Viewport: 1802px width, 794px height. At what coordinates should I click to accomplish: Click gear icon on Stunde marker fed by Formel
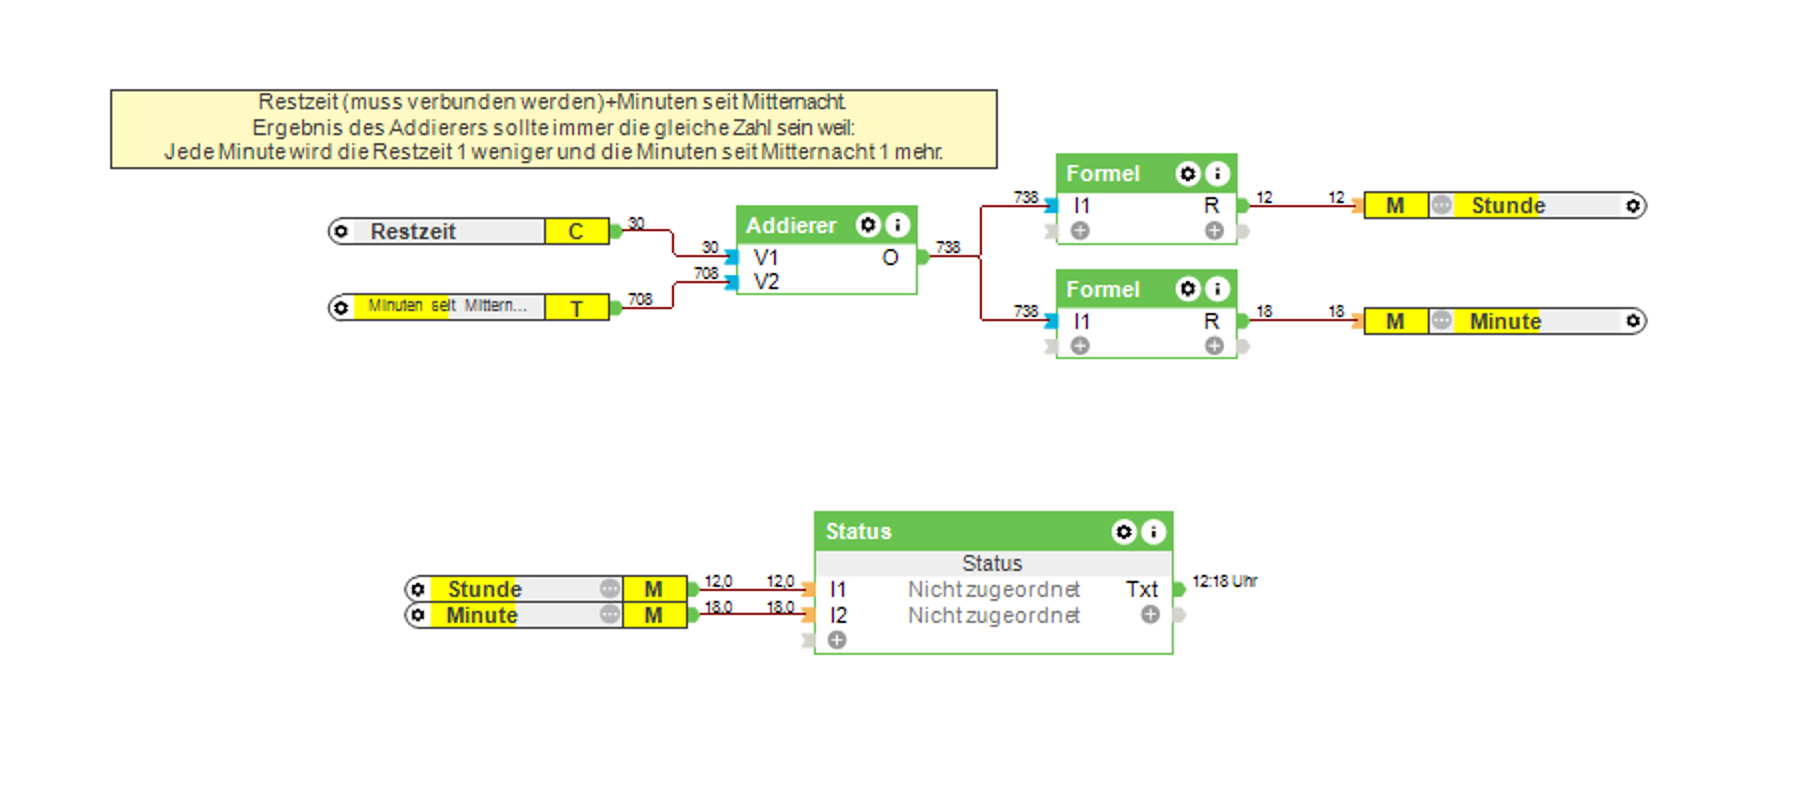[1633, 205]
